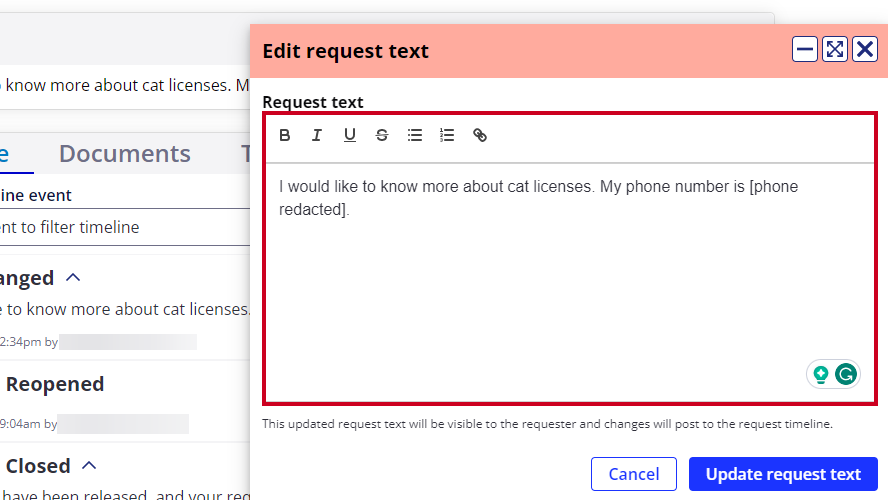Open the Grammarly widget
Image resolution: width=888 pixels, height=500 pixels.
coord(846,374)
